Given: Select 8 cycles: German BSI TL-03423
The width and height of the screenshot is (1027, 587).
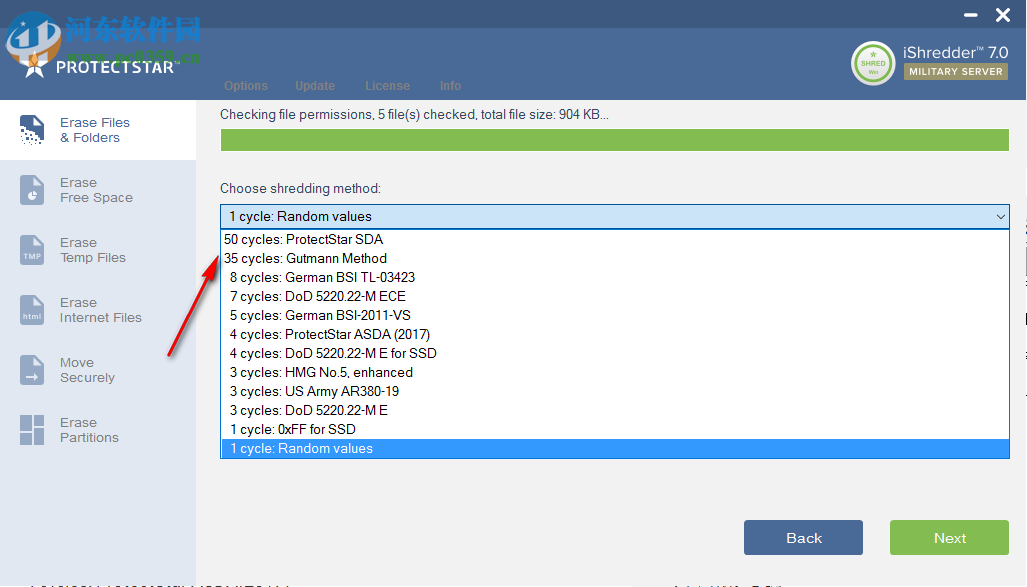Looking at the screenshot, I should [x=614, y=277].
